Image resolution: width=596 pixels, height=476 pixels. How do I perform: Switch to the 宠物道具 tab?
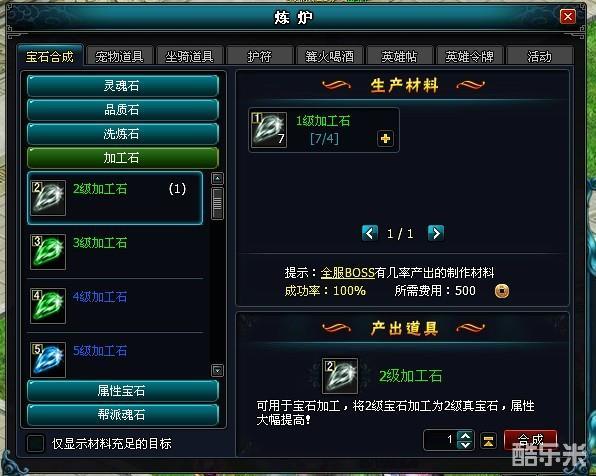119,56
